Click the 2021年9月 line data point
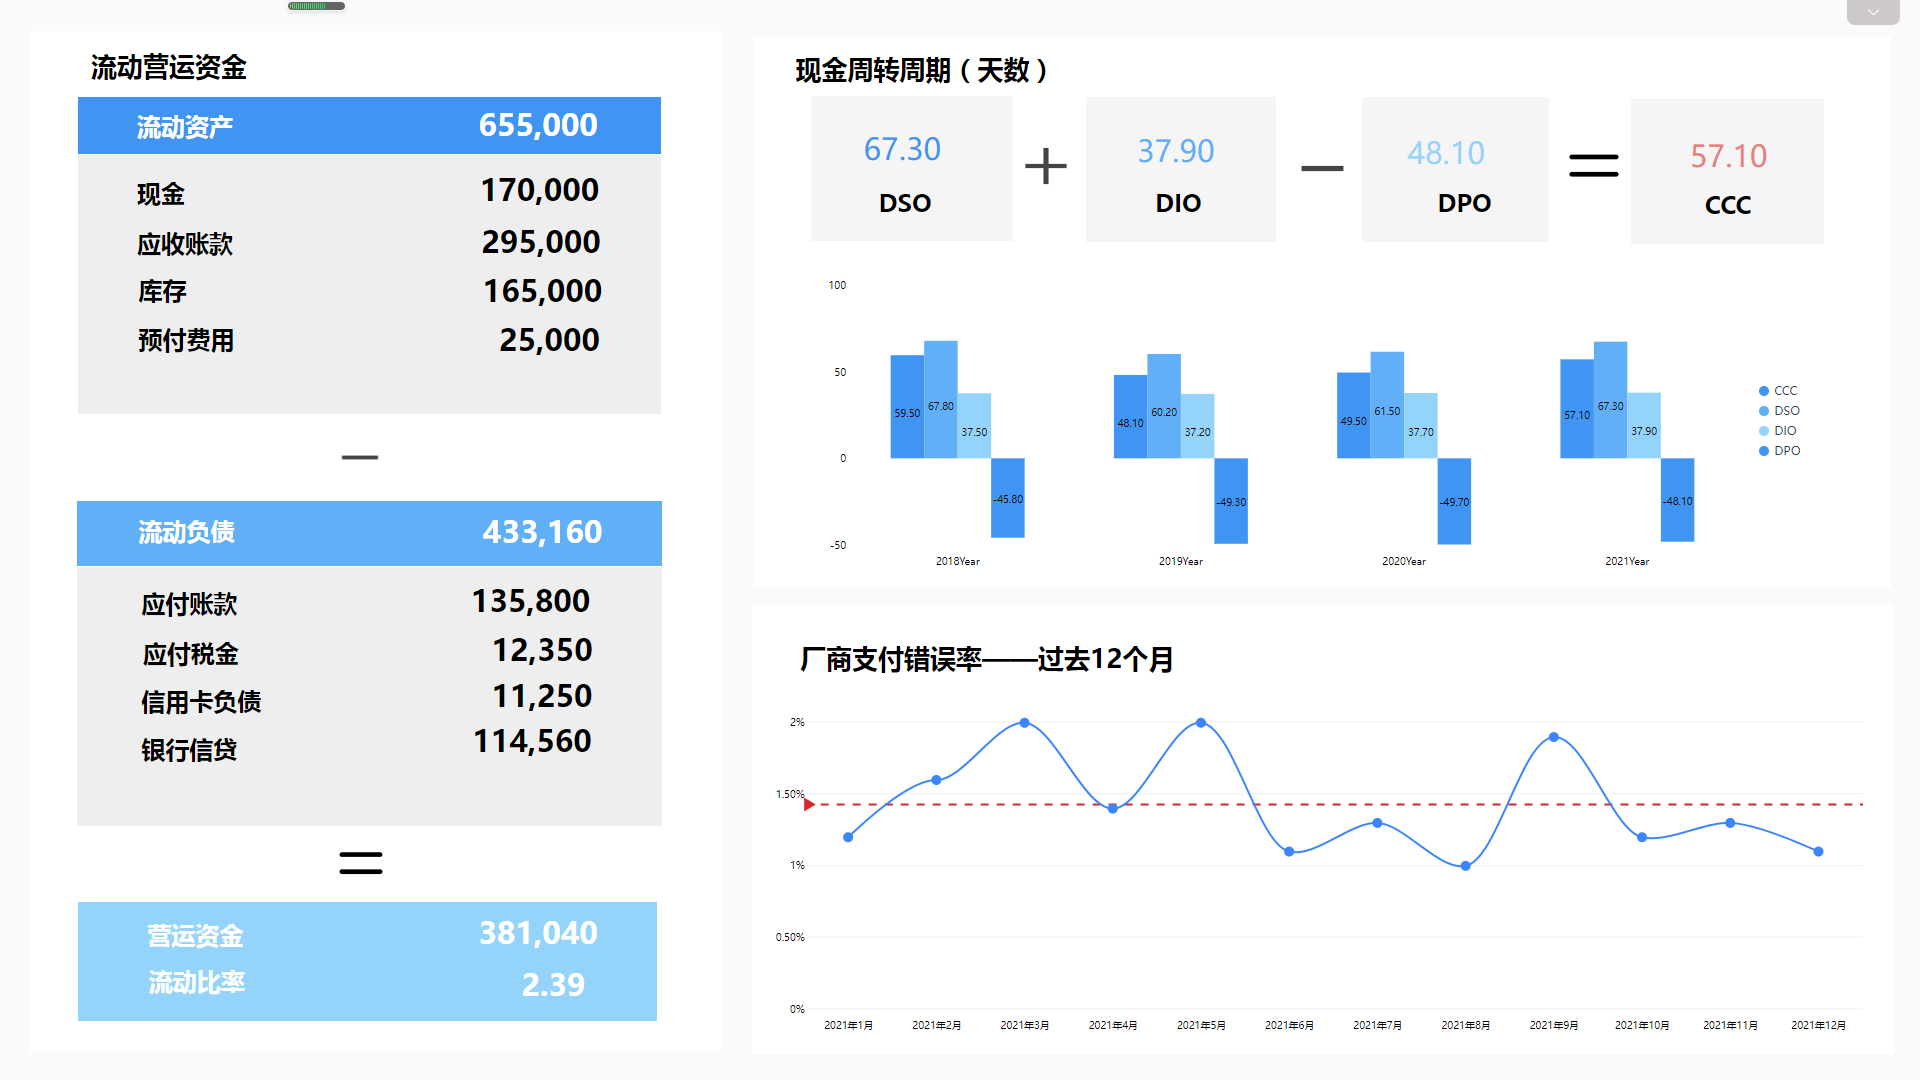This screenshot has height=1080, width=1920. click(1553, 737)
